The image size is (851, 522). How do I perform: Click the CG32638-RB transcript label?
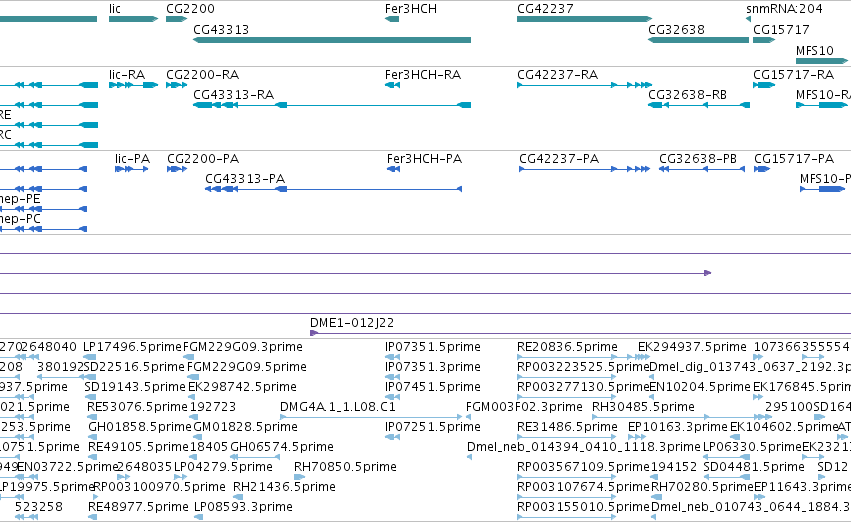(x=687, y=94)
